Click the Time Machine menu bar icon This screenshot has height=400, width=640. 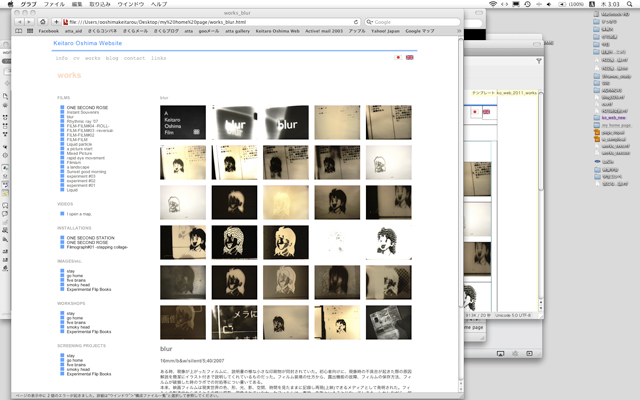point(527,4)
